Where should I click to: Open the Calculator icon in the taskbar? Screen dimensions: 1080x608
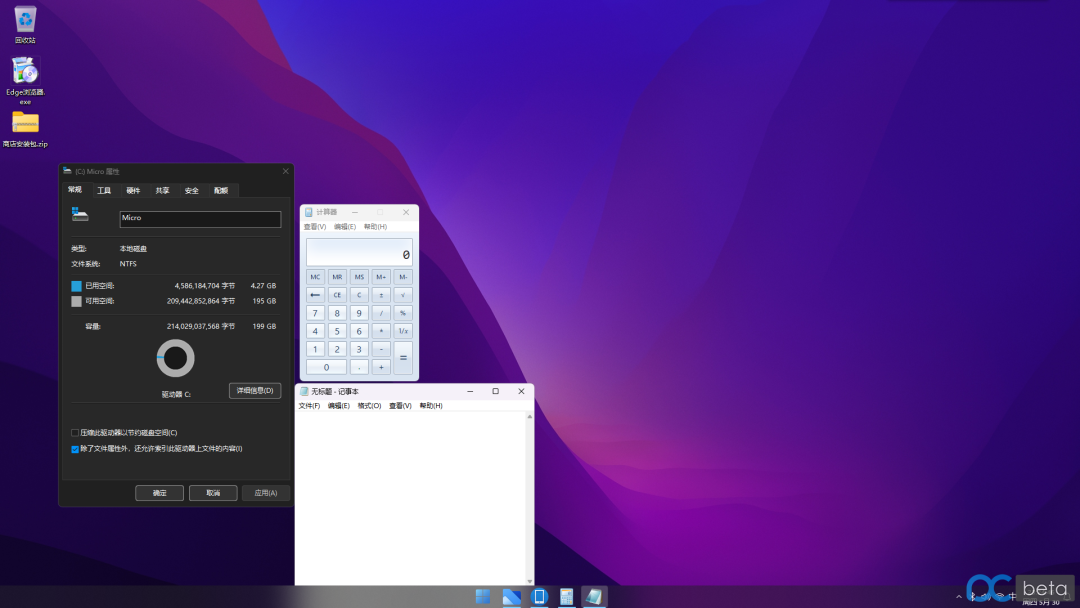click(x=567, y=597)
